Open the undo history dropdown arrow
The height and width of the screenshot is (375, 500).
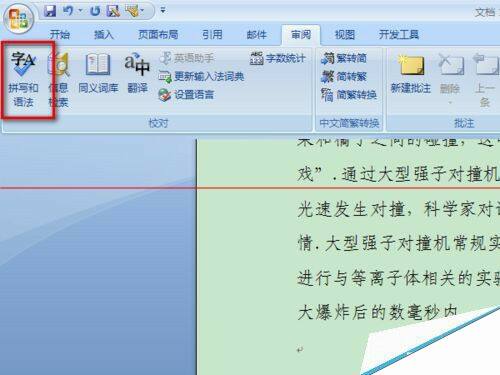click(x=81, y=11)
